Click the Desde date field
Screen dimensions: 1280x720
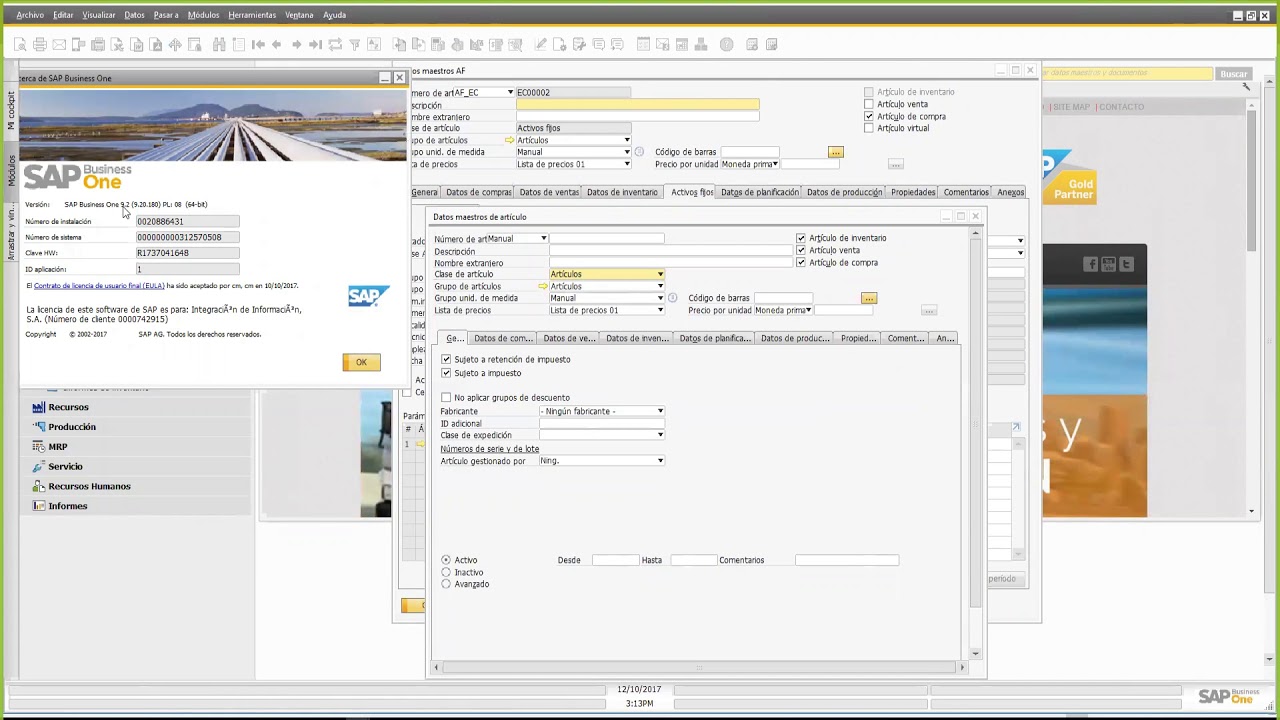coord(615,560)
